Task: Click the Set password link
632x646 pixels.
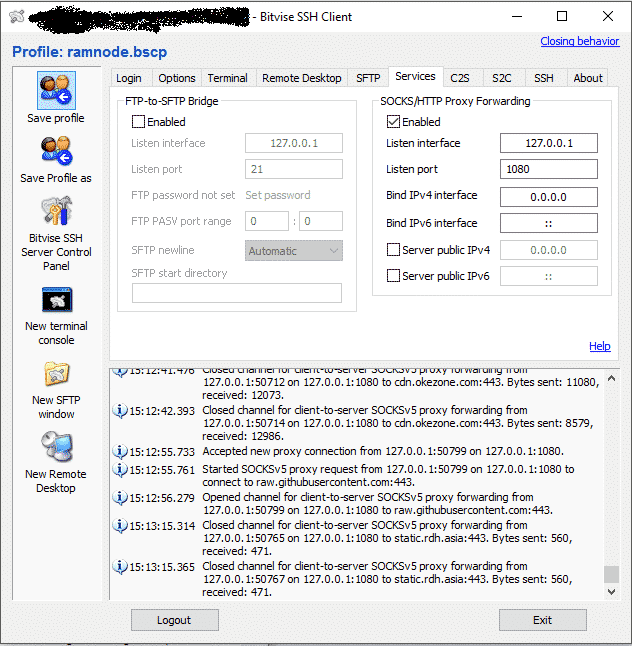Action: [x=278, y=195]
